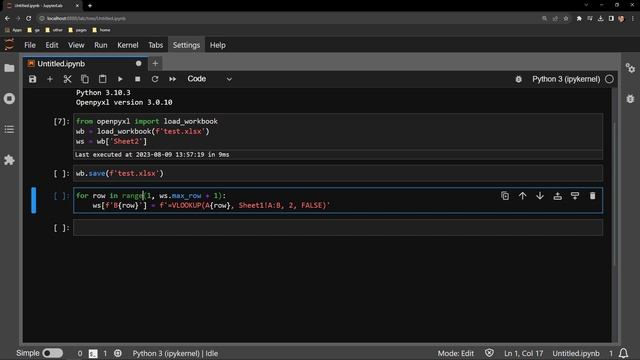Image resolution: width=640 pixels, height=360 pixels.
Task: Open a new launcher with the plus tab button
Action: click(155, 64)
